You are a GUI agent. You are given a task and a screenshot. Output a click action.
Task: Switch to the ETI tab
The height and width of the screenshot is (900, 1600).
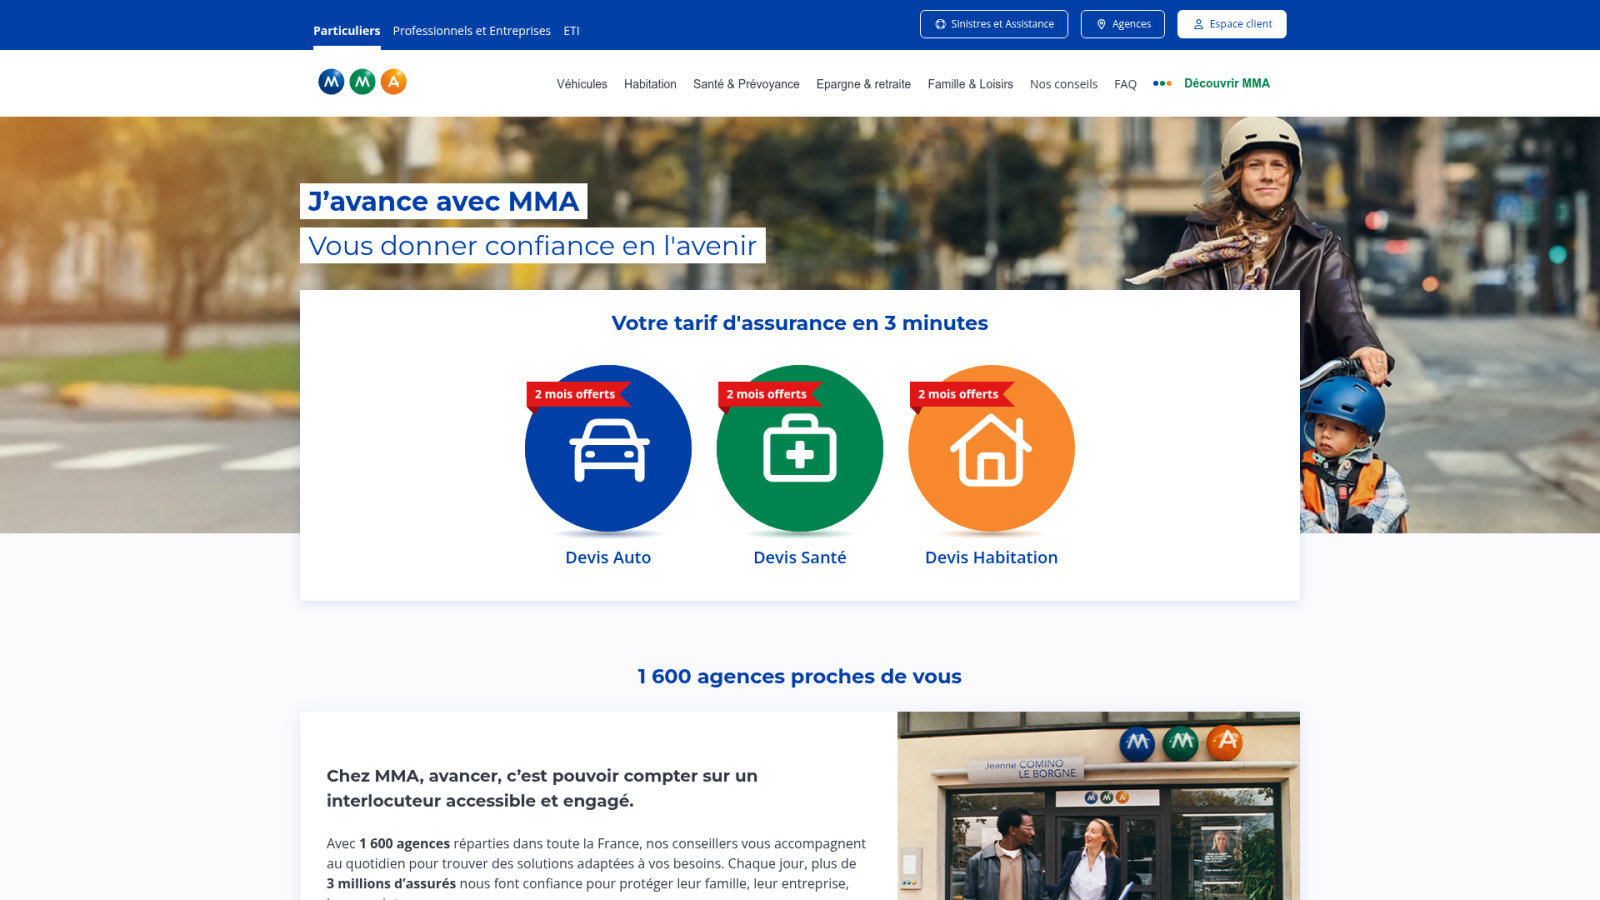tap(571, 31)
